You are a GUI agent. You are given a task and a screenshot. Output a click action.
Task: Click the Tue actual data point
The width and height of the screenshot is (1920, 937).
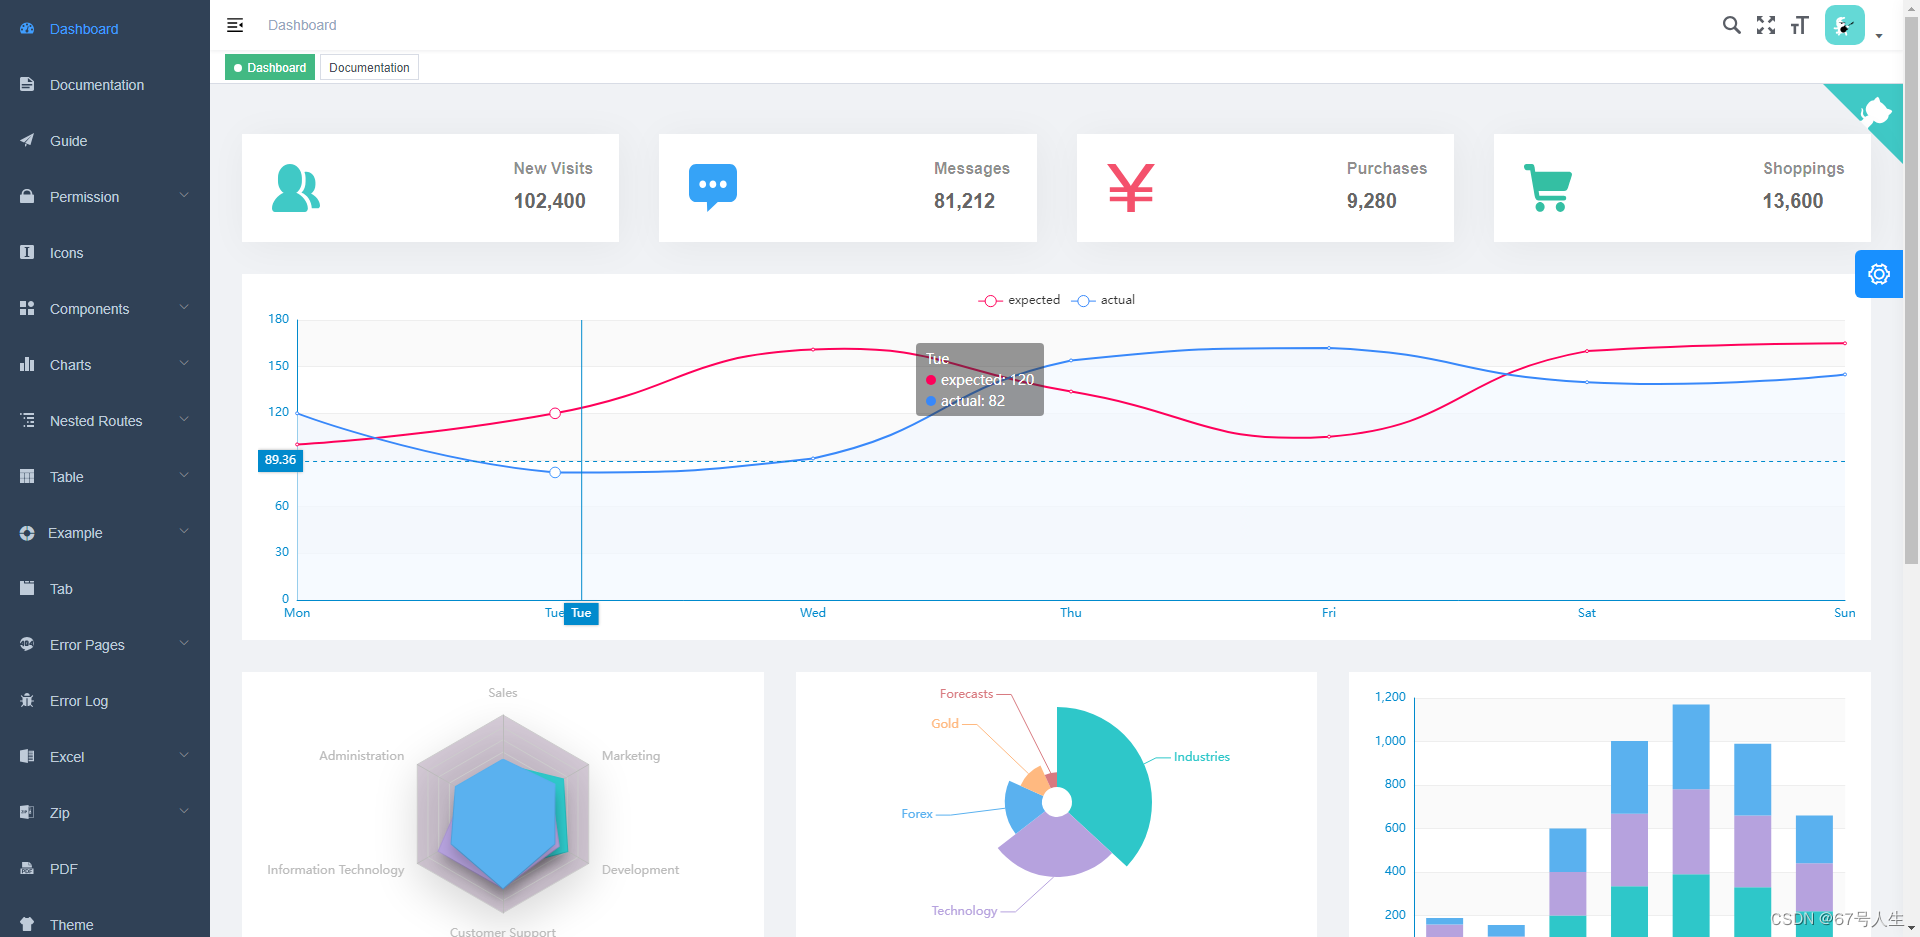coord(555,472)
